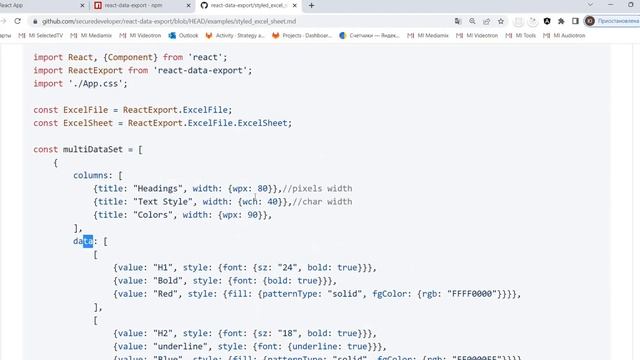640x360 pixels.
Task: Click the "H1" value string
Action: click(163, 268)
